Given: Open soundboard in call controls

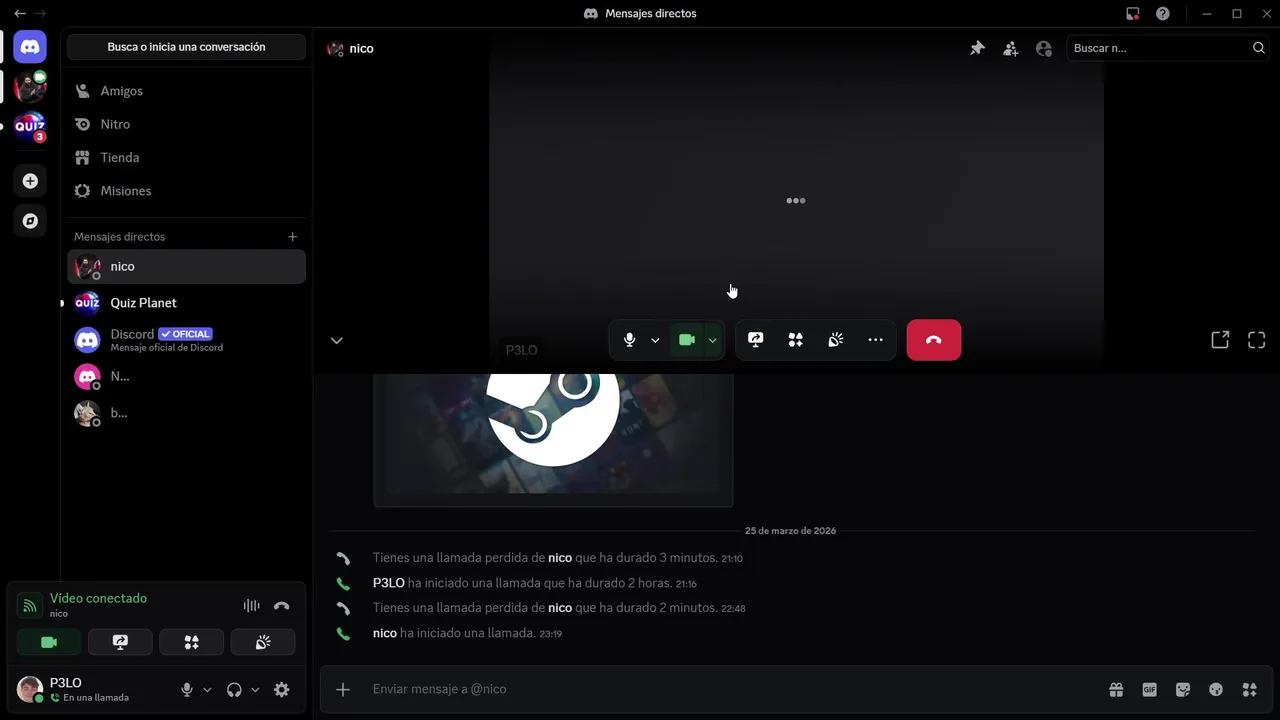Looking at the screenshot, I should 836,340.
